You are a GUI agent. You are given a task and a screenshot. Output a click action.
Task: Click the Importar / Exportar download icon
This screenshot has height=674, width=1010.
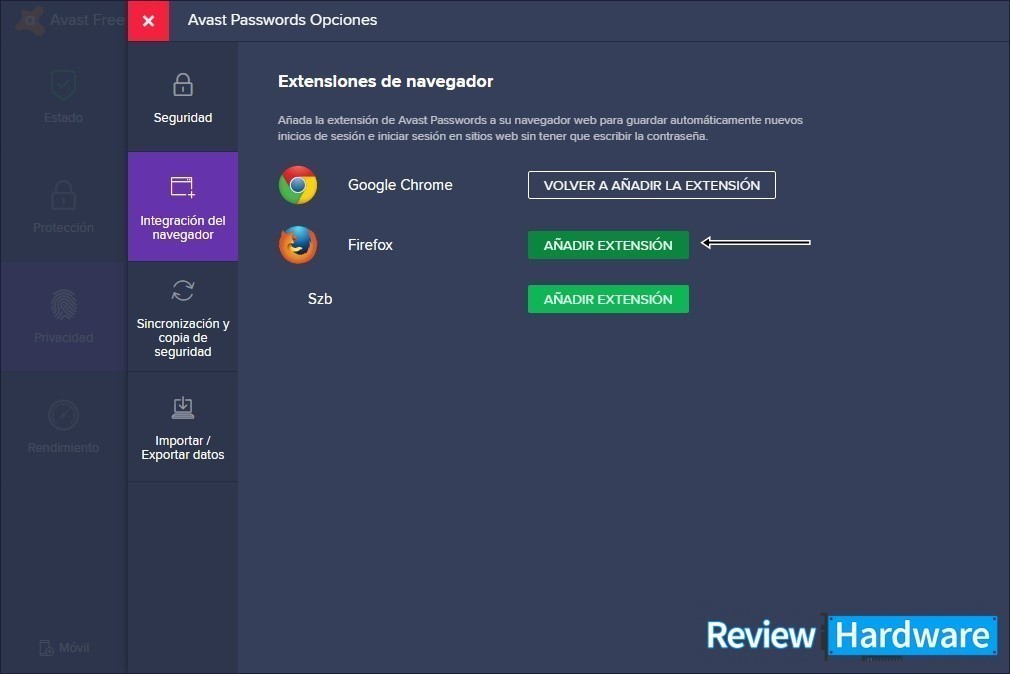(183, 407)
